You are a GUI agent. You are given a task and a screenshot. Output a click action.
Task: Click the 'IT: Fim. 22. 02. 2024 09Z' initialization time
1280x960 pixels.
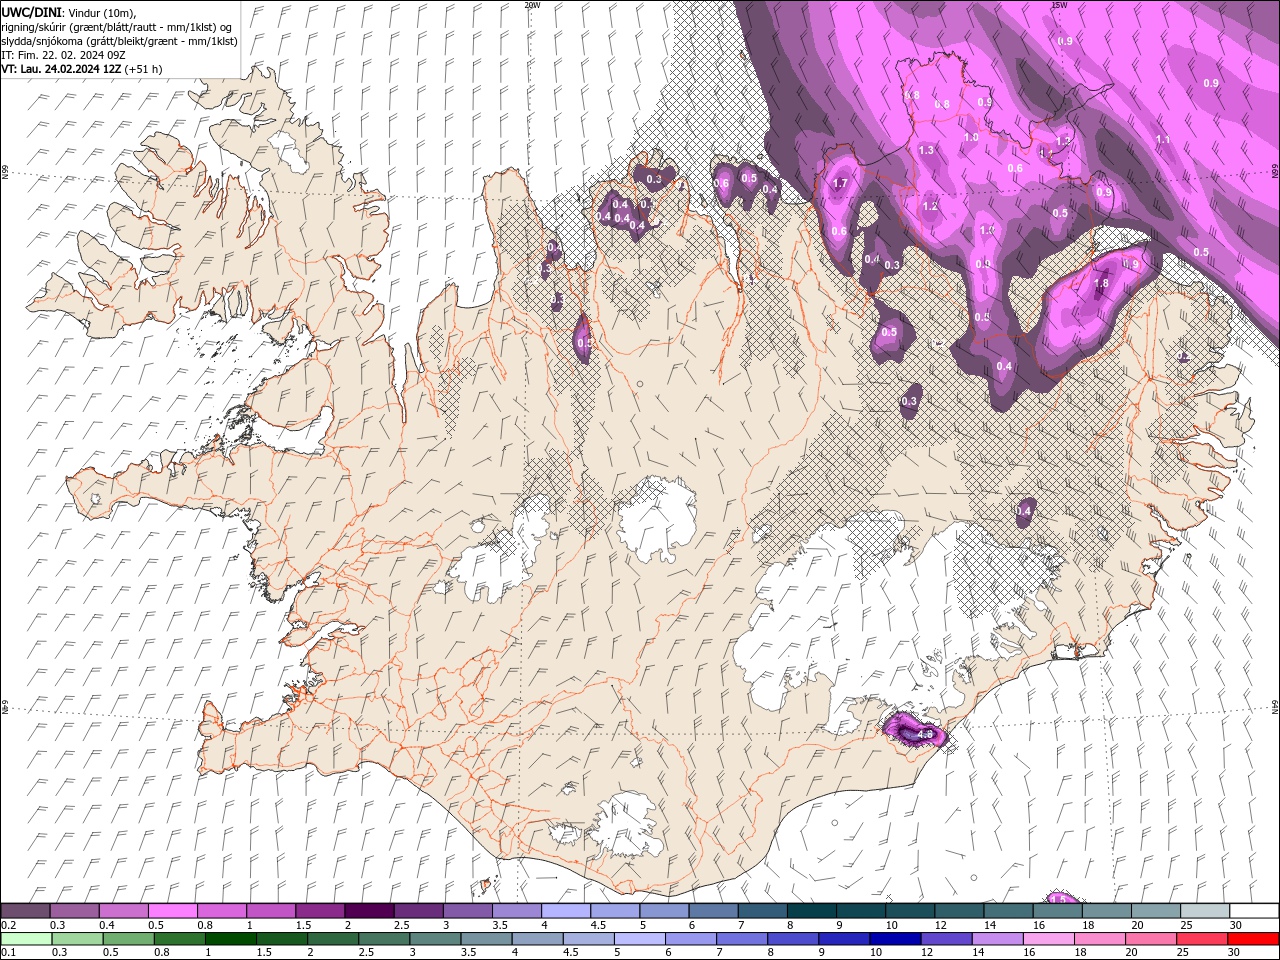point(64,55)
